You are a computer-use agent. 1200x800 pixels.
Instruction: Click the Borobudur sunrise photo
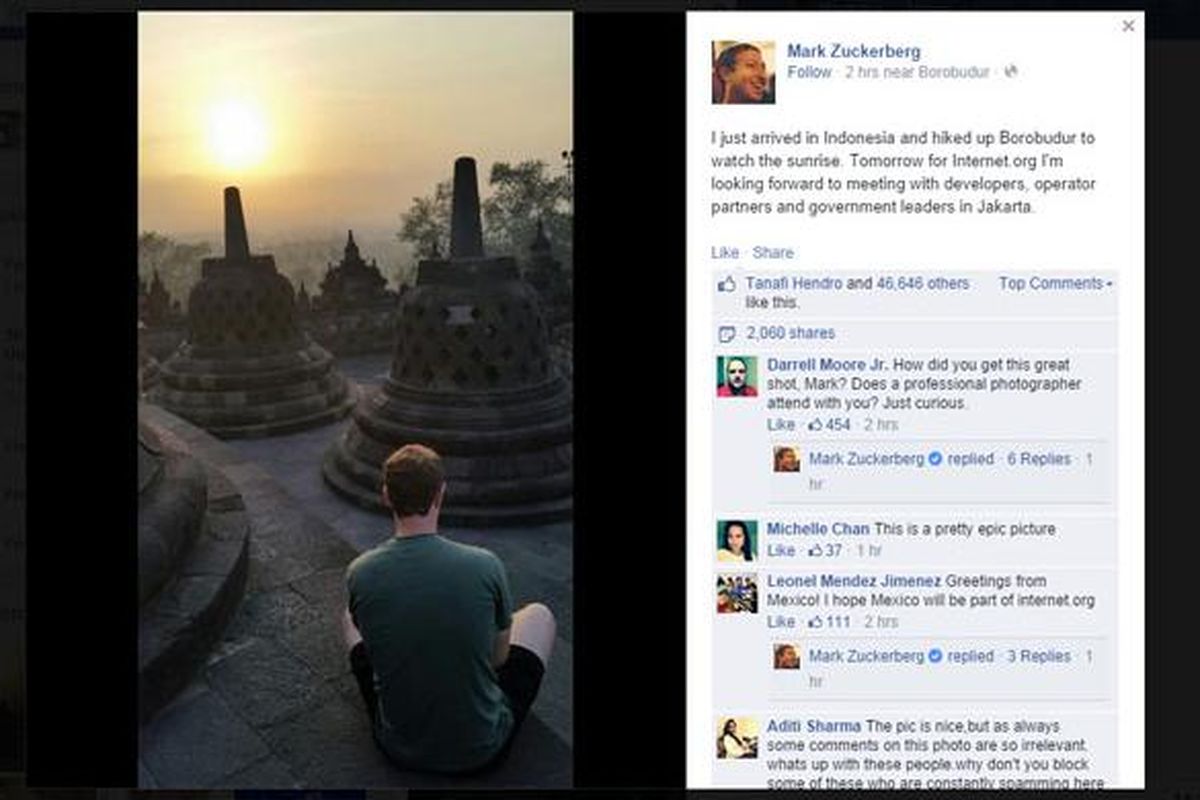pos(355,400)
